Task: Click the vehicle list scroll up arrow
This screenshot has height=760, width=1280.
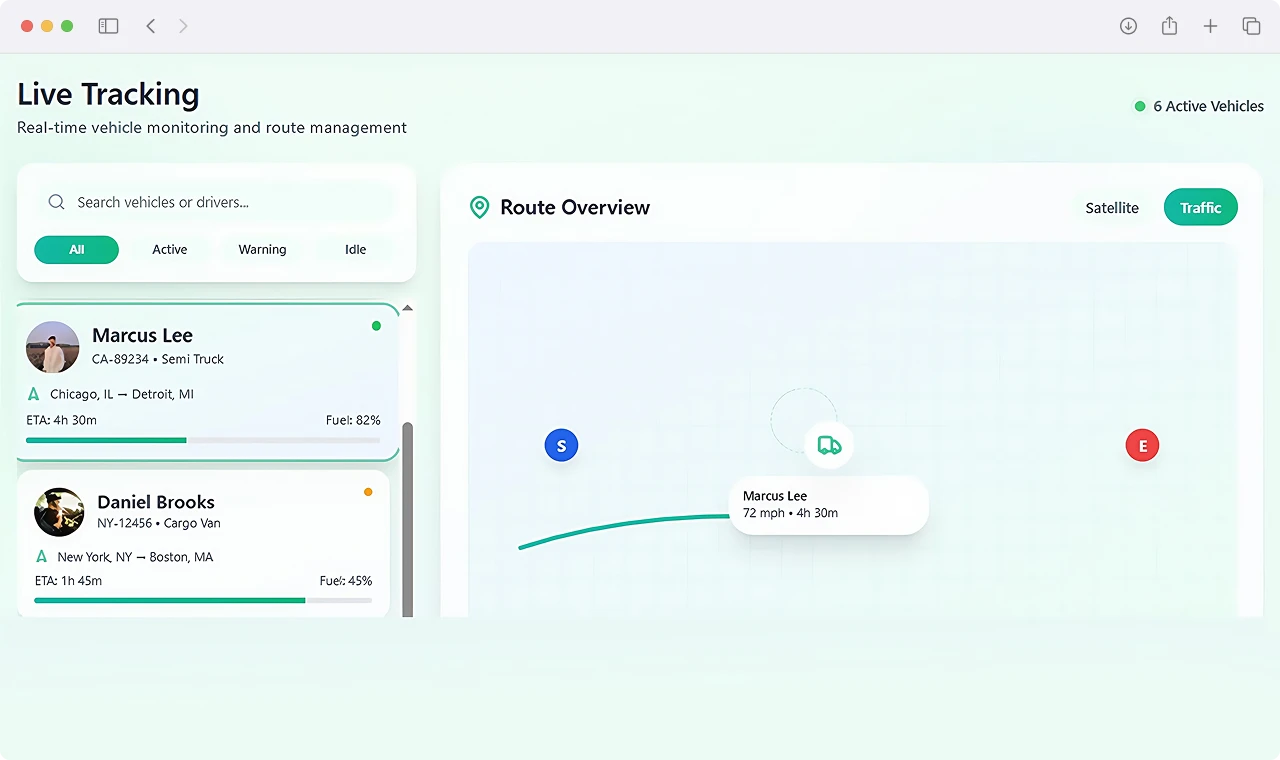Action: [x=407, y=308]
